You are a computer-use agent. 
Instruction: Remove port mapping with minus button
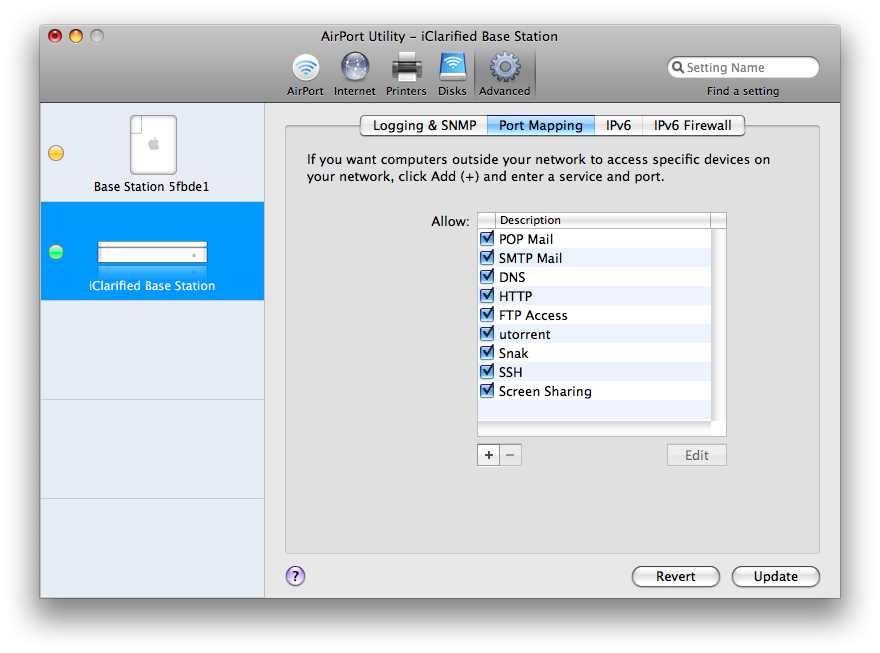[x=510, y=455]
